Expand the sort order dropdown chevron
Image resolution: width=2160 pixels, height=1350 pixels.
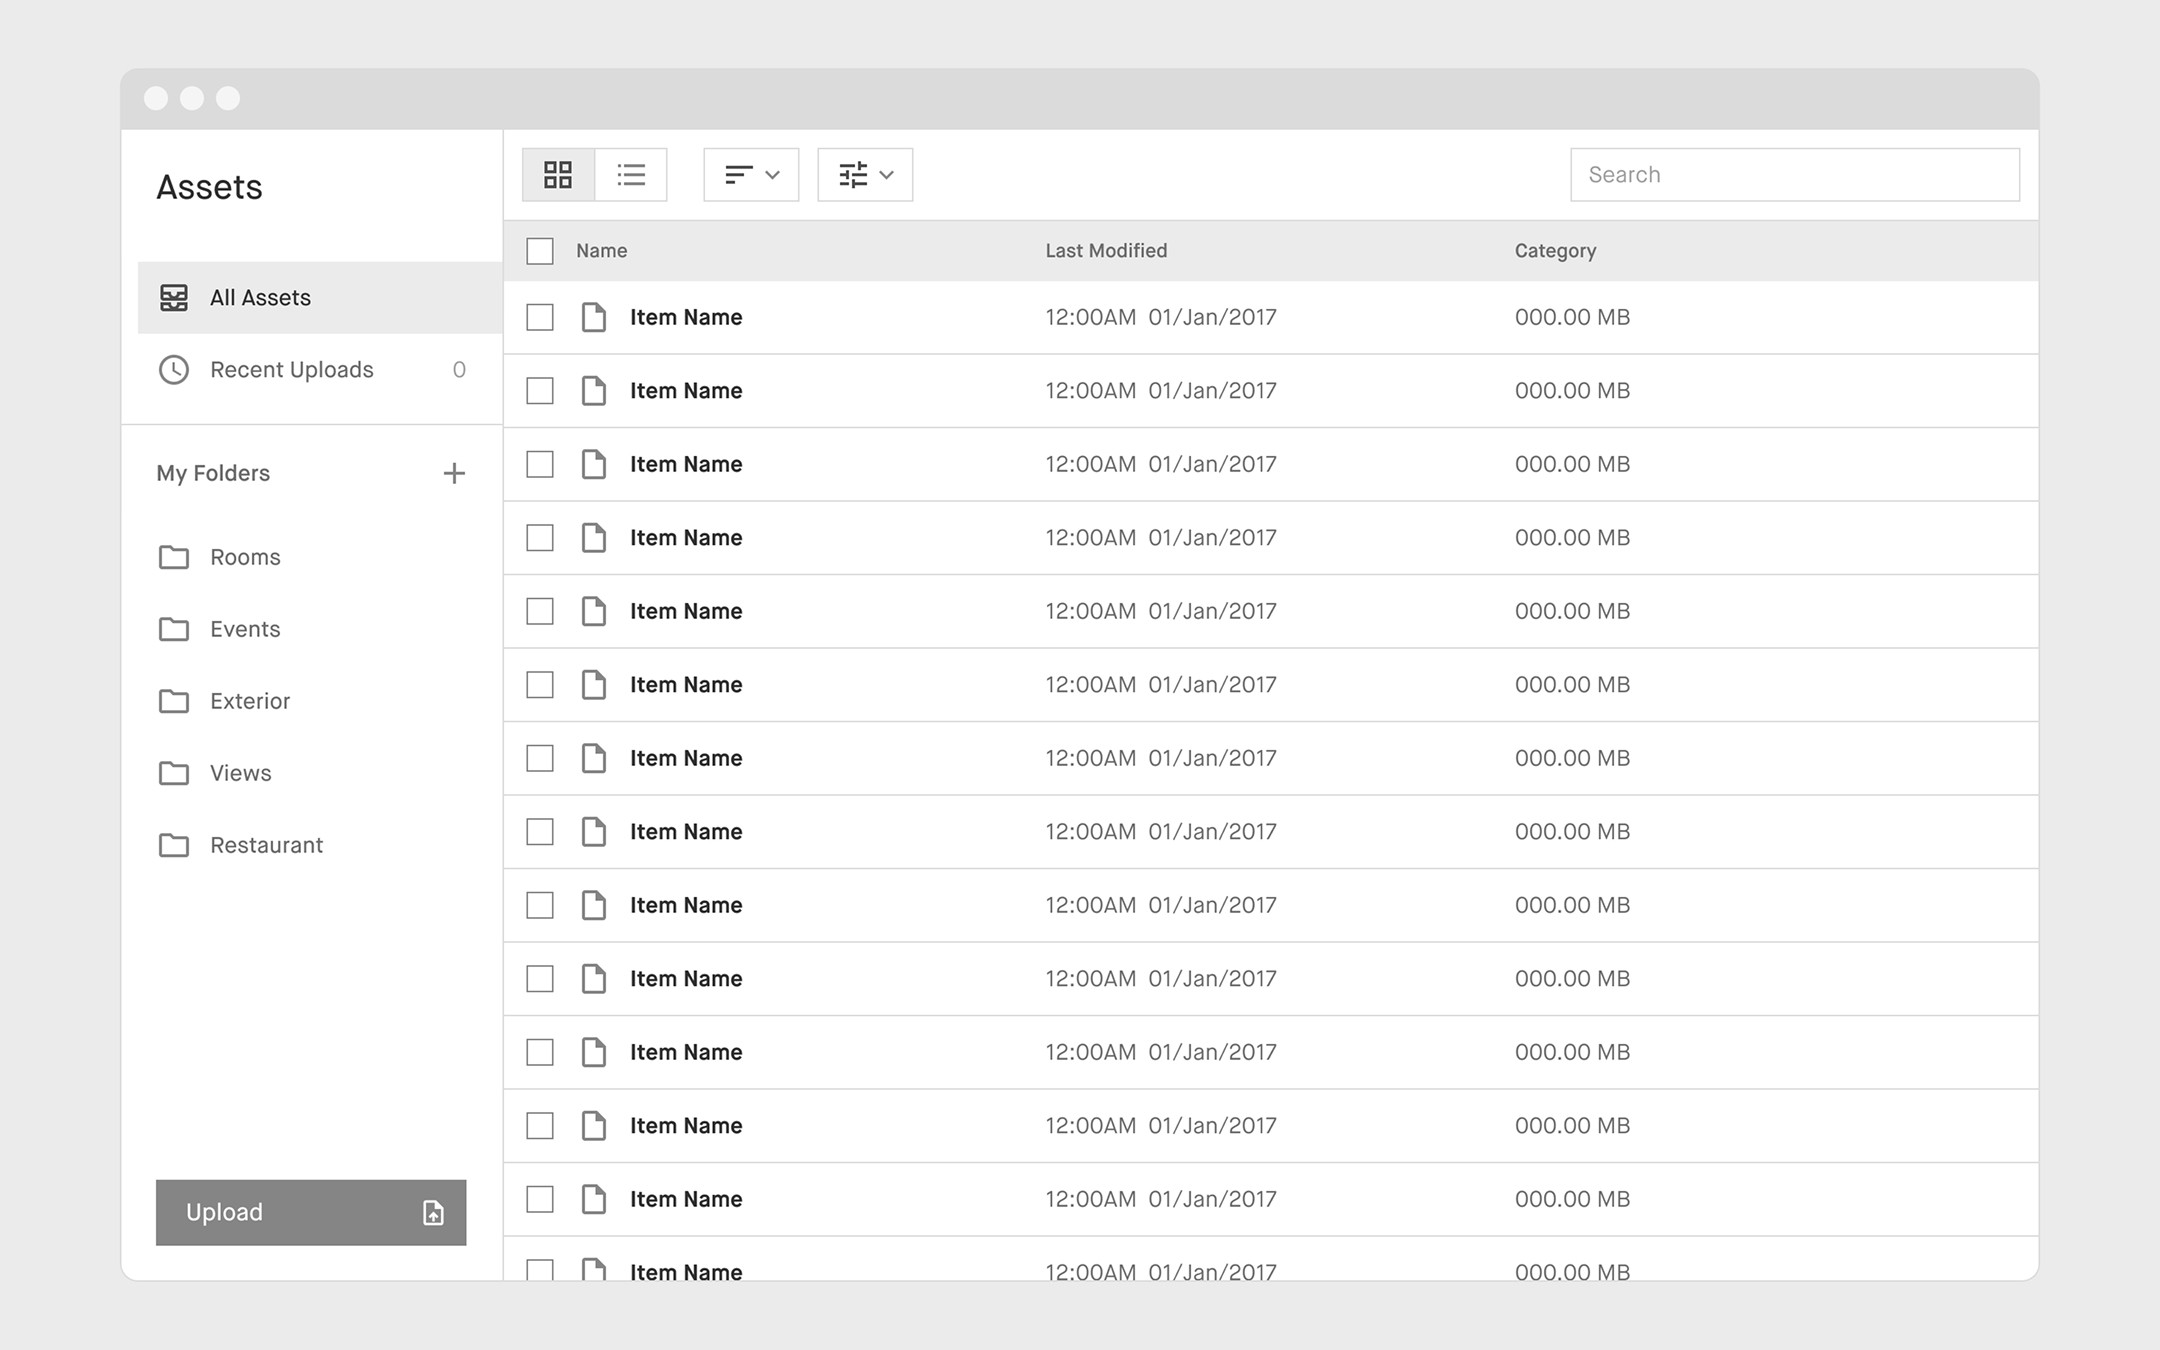pyautogui.click(x=771, y=174)
